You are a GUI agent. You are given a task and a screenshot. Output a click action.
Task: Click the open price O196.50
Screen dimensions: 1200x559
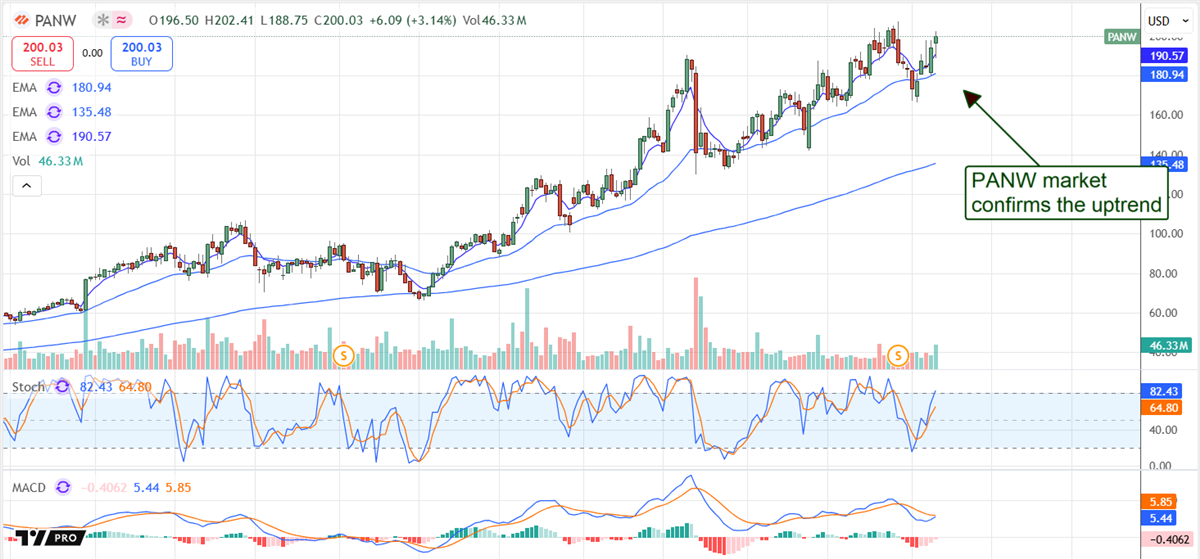click(172, 20)
